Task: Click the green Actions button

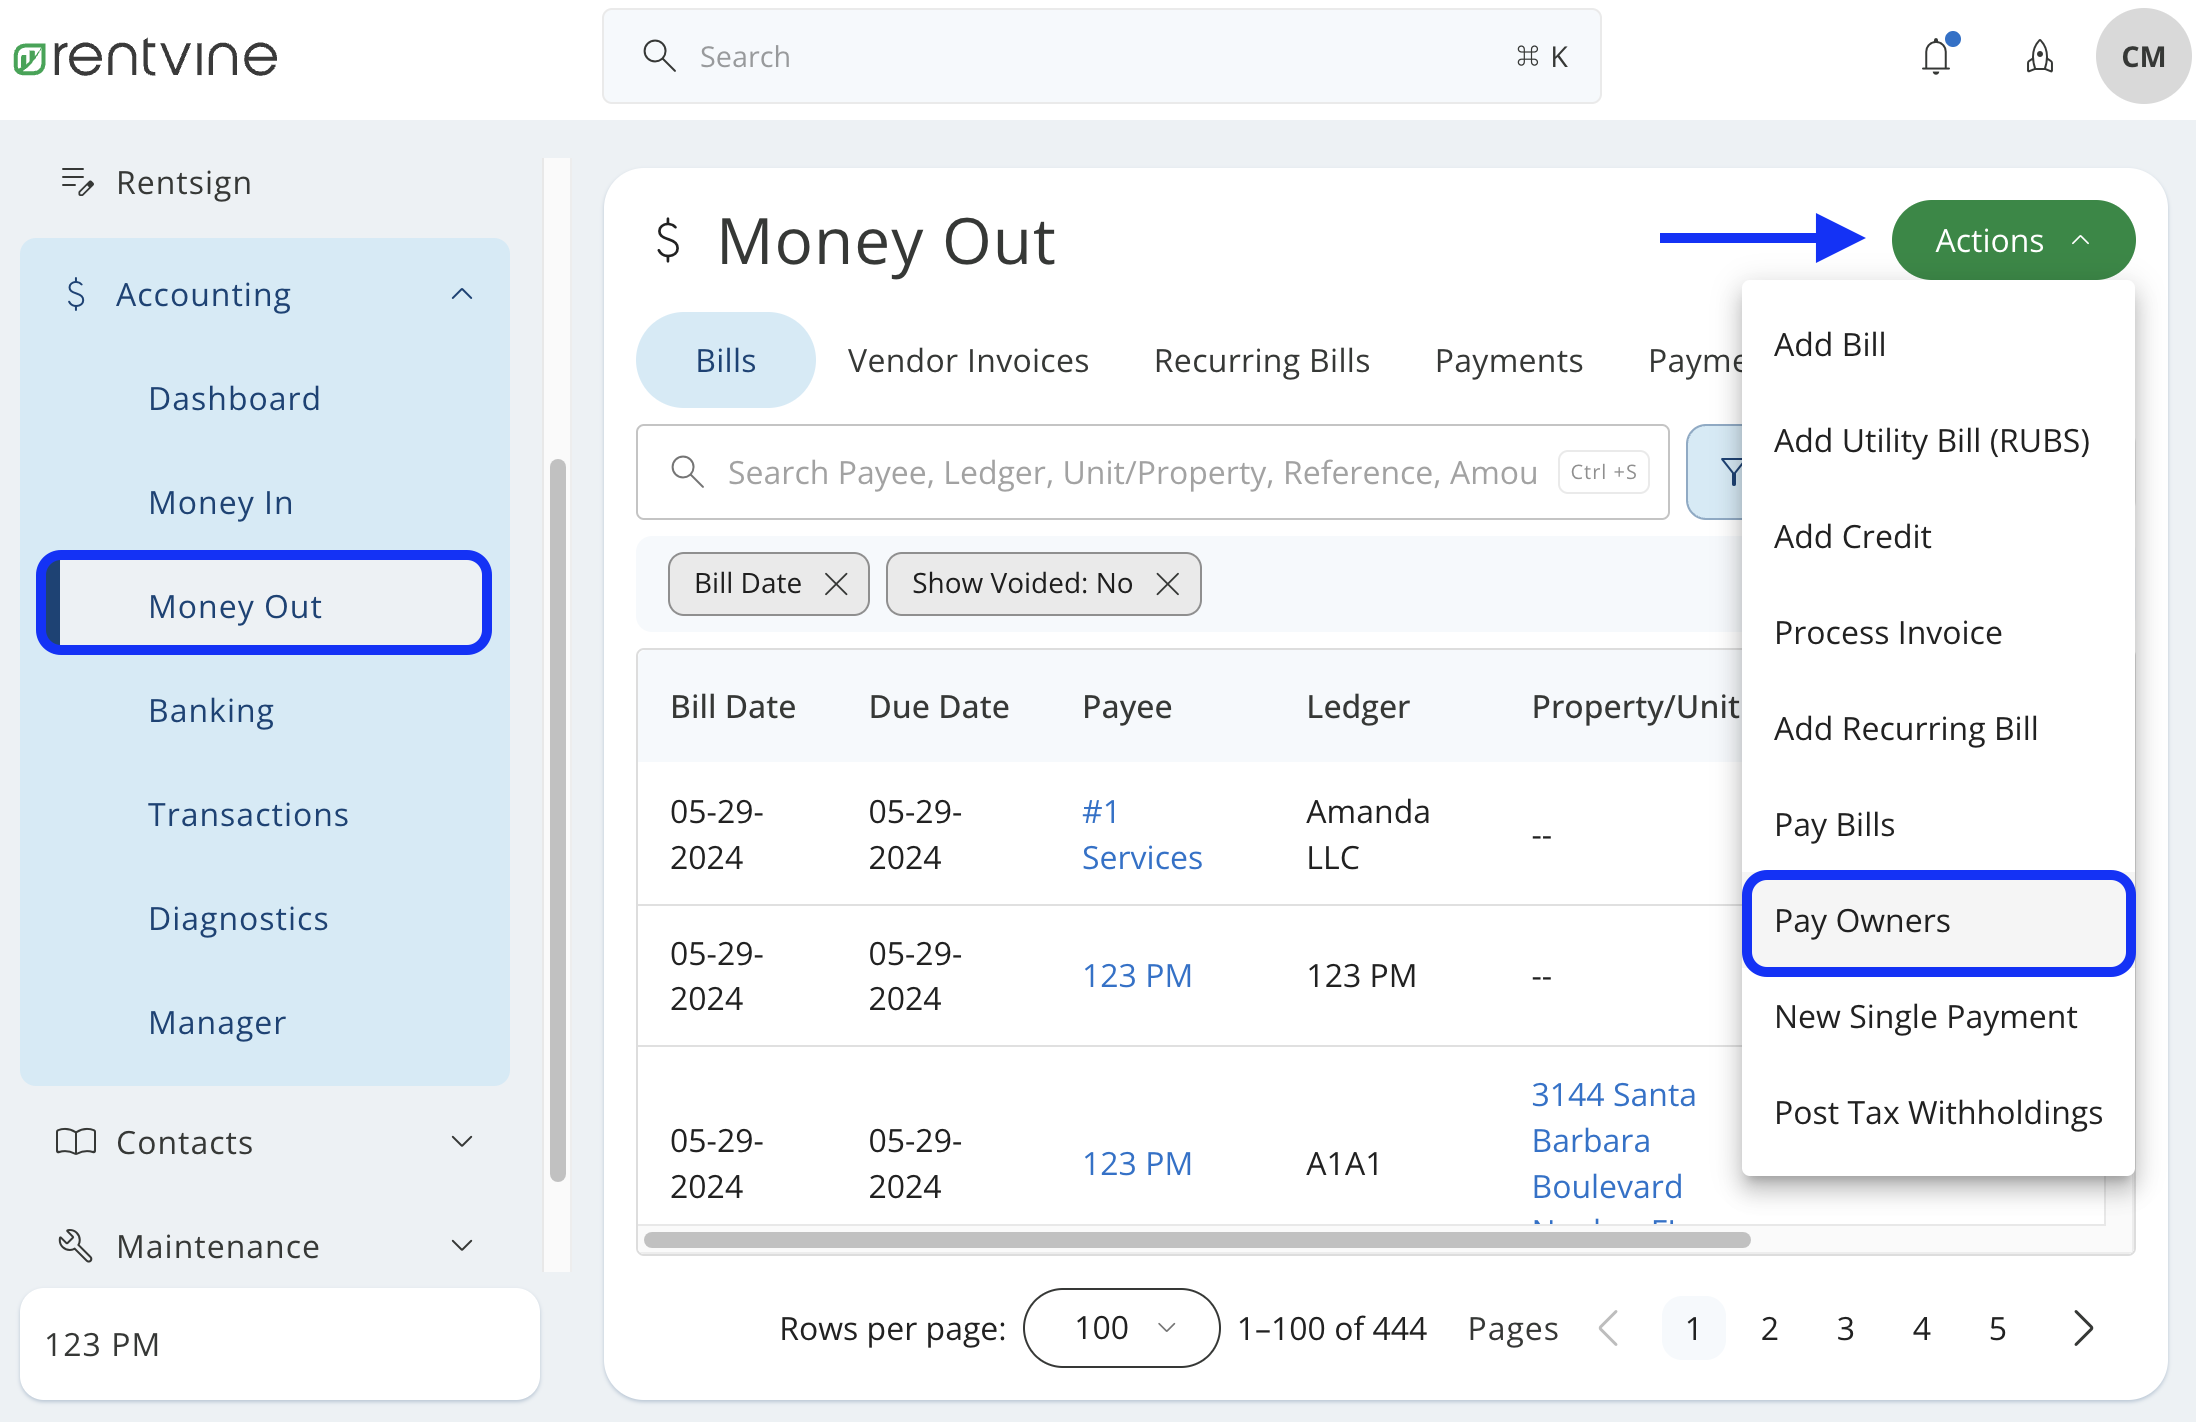Action: pos(2012,241)
